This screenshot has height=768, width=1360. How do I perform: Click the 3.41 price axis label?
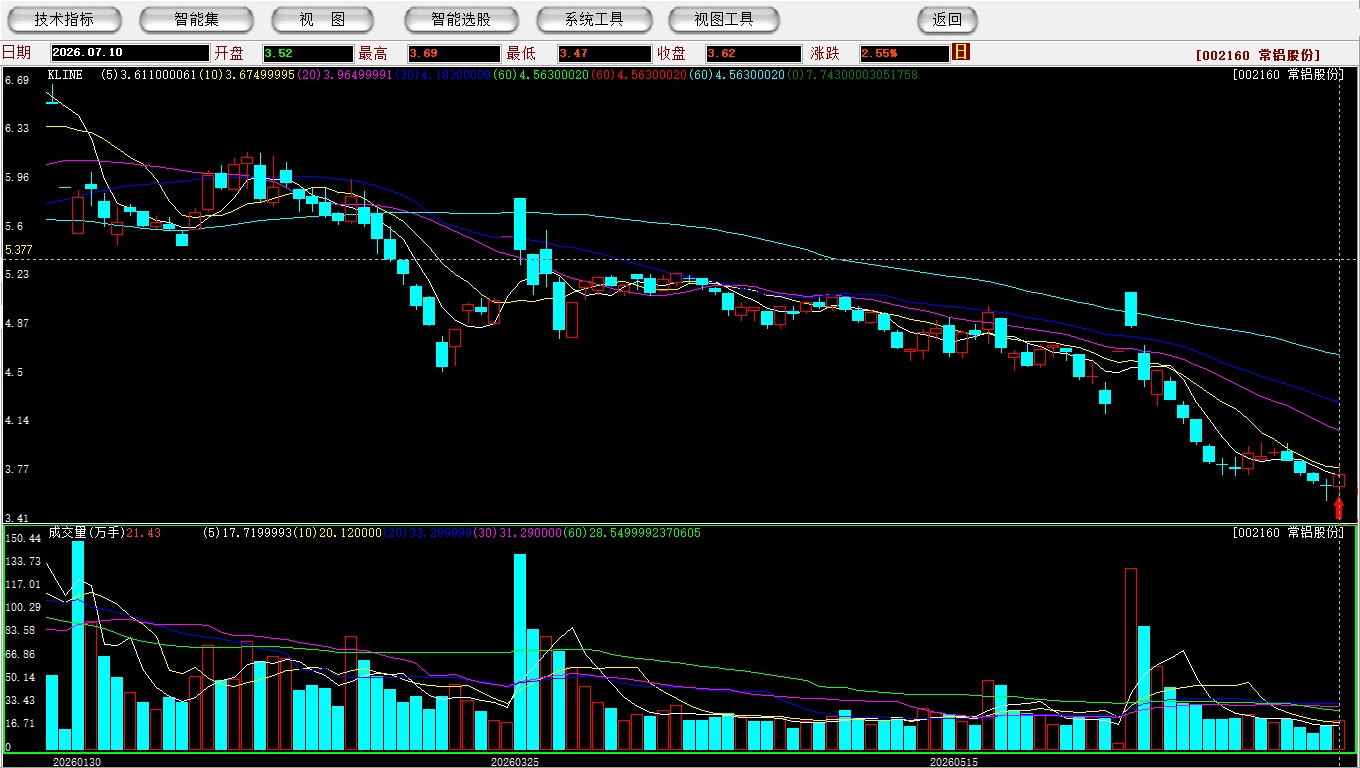[x=16, y=518]
